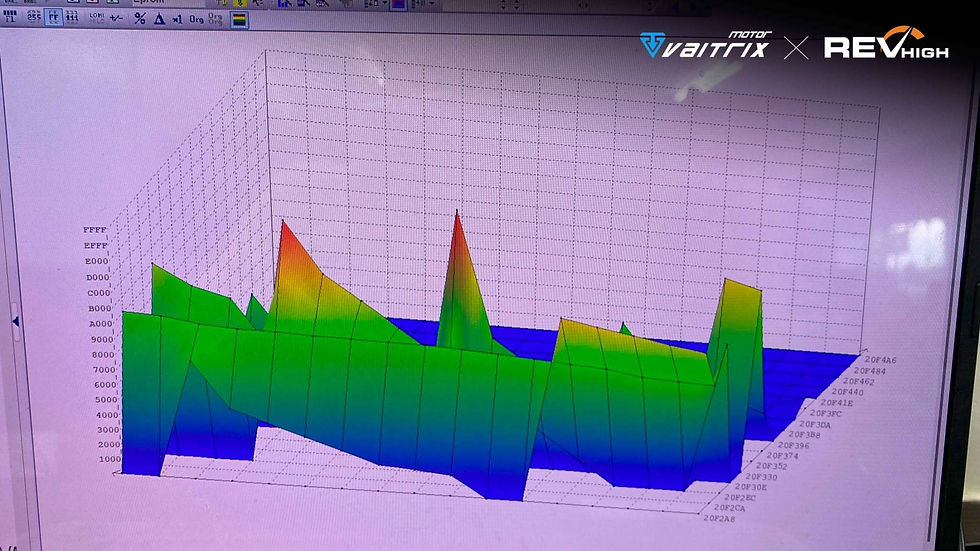The width and height of the screenshot is (980, 551).
Task: Click the 20F4A6 address label
Action: click(881, 360)
